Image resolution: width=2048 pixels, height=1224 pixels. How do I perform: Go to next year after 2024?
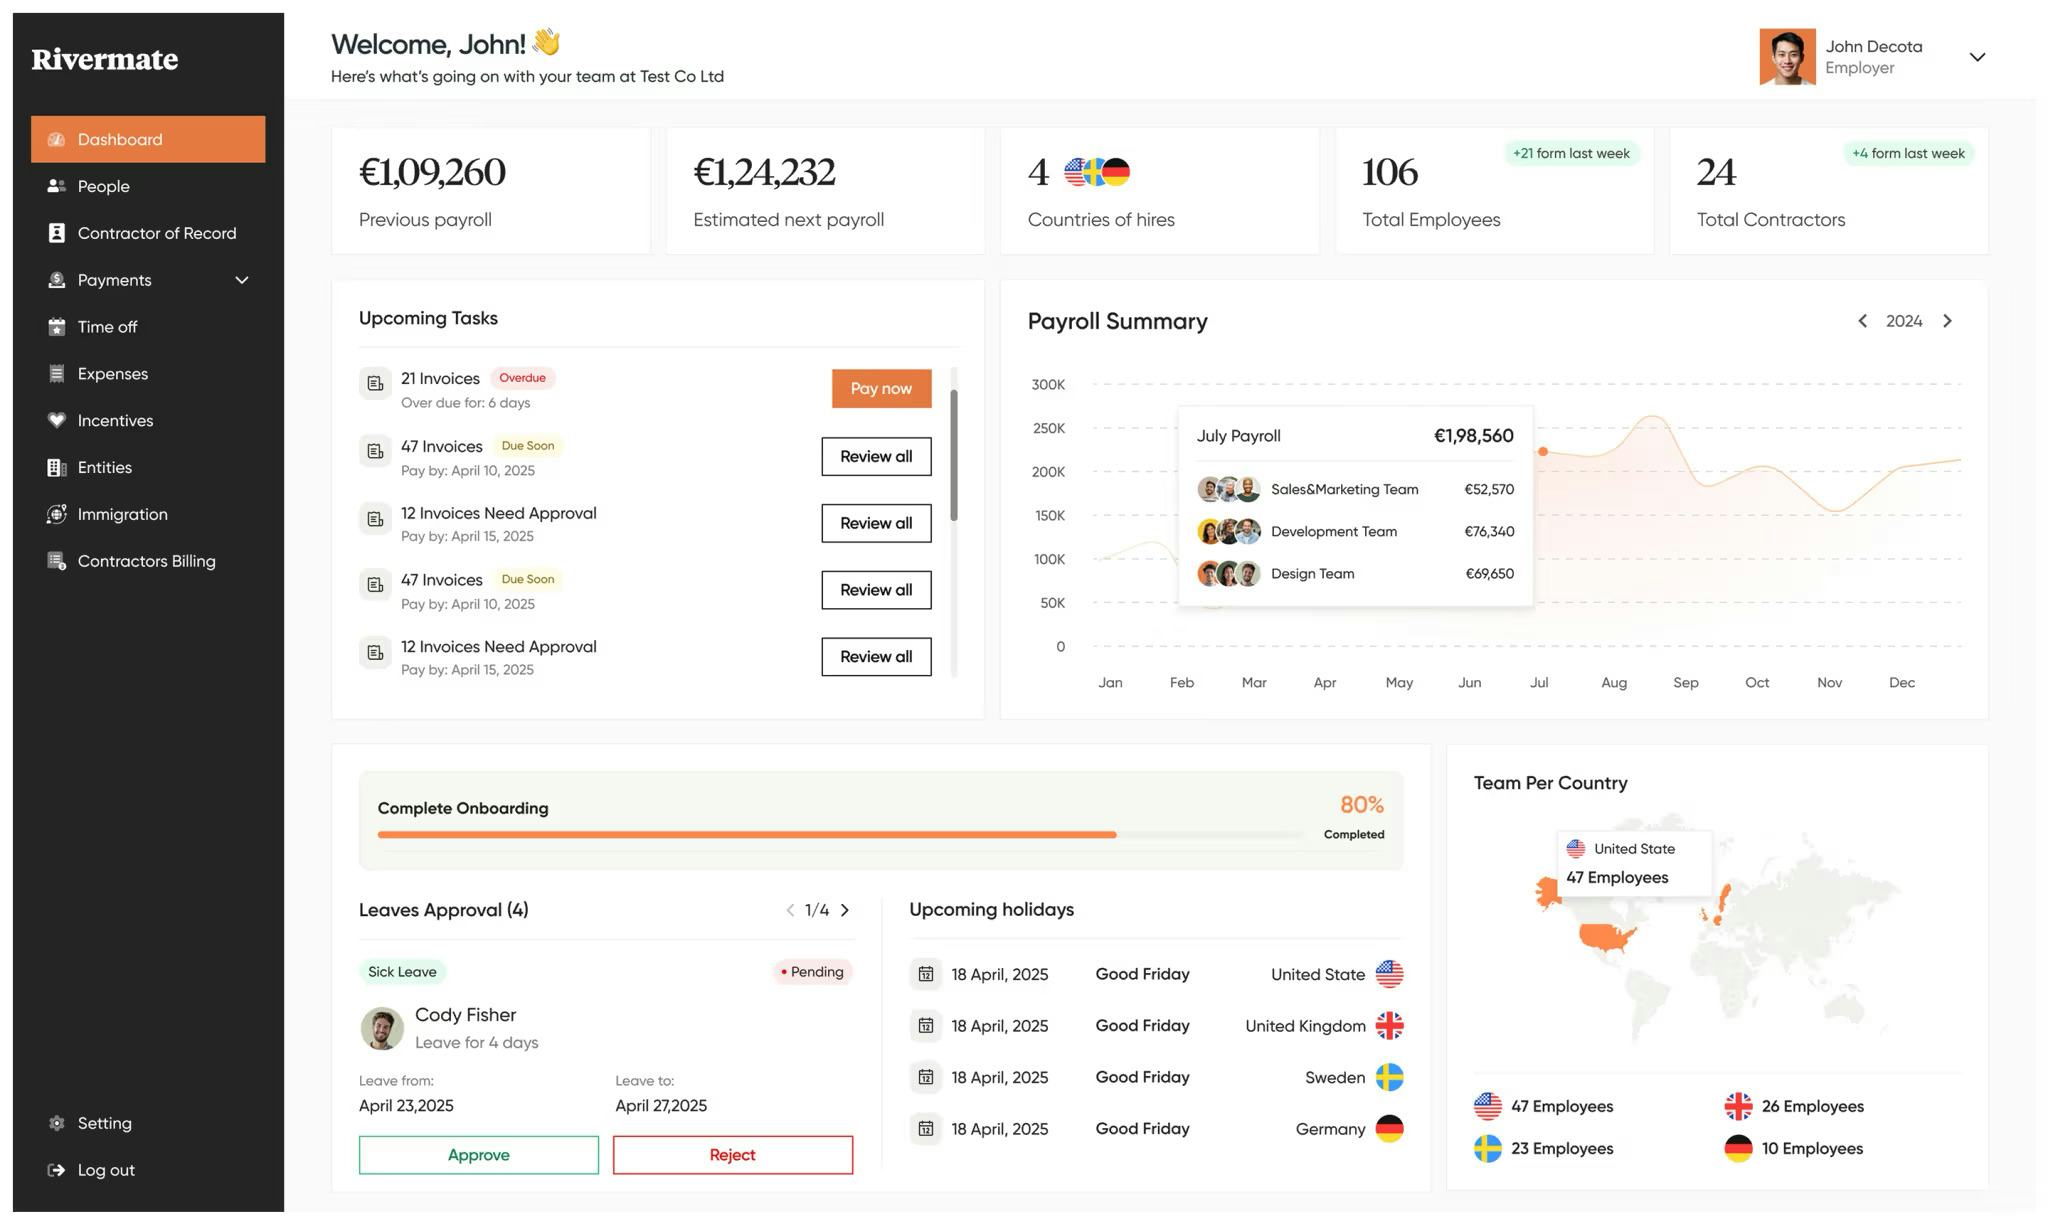click(x=1946, y=321)
